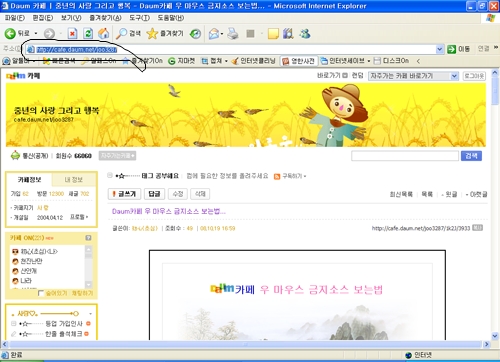The width and height of the screenshot is (500, 362).
Task: Open the 보기(V) menu
Action: pos(71,18)
